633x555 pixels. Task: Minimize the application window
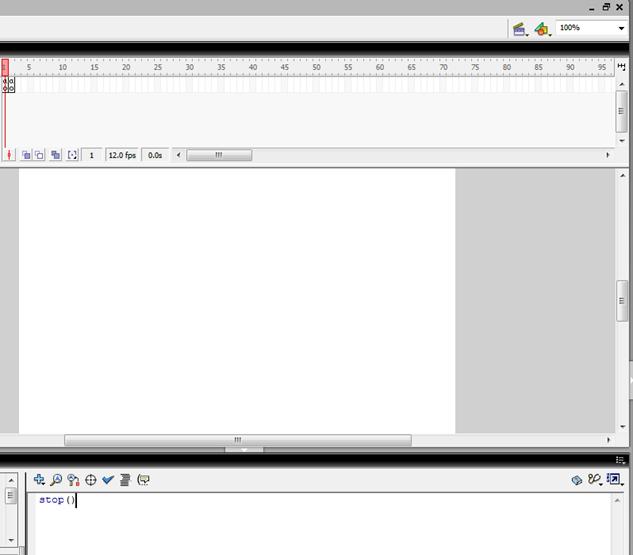coord(591,8)
